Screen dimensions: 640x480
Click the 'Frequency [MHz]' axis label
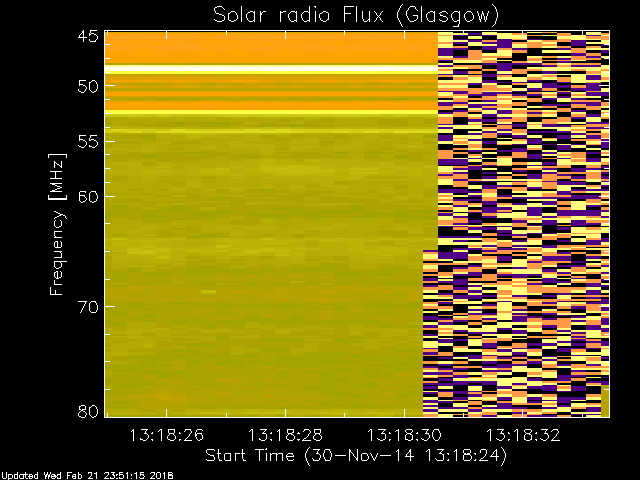pyautogui.click(x=57, y=224)
